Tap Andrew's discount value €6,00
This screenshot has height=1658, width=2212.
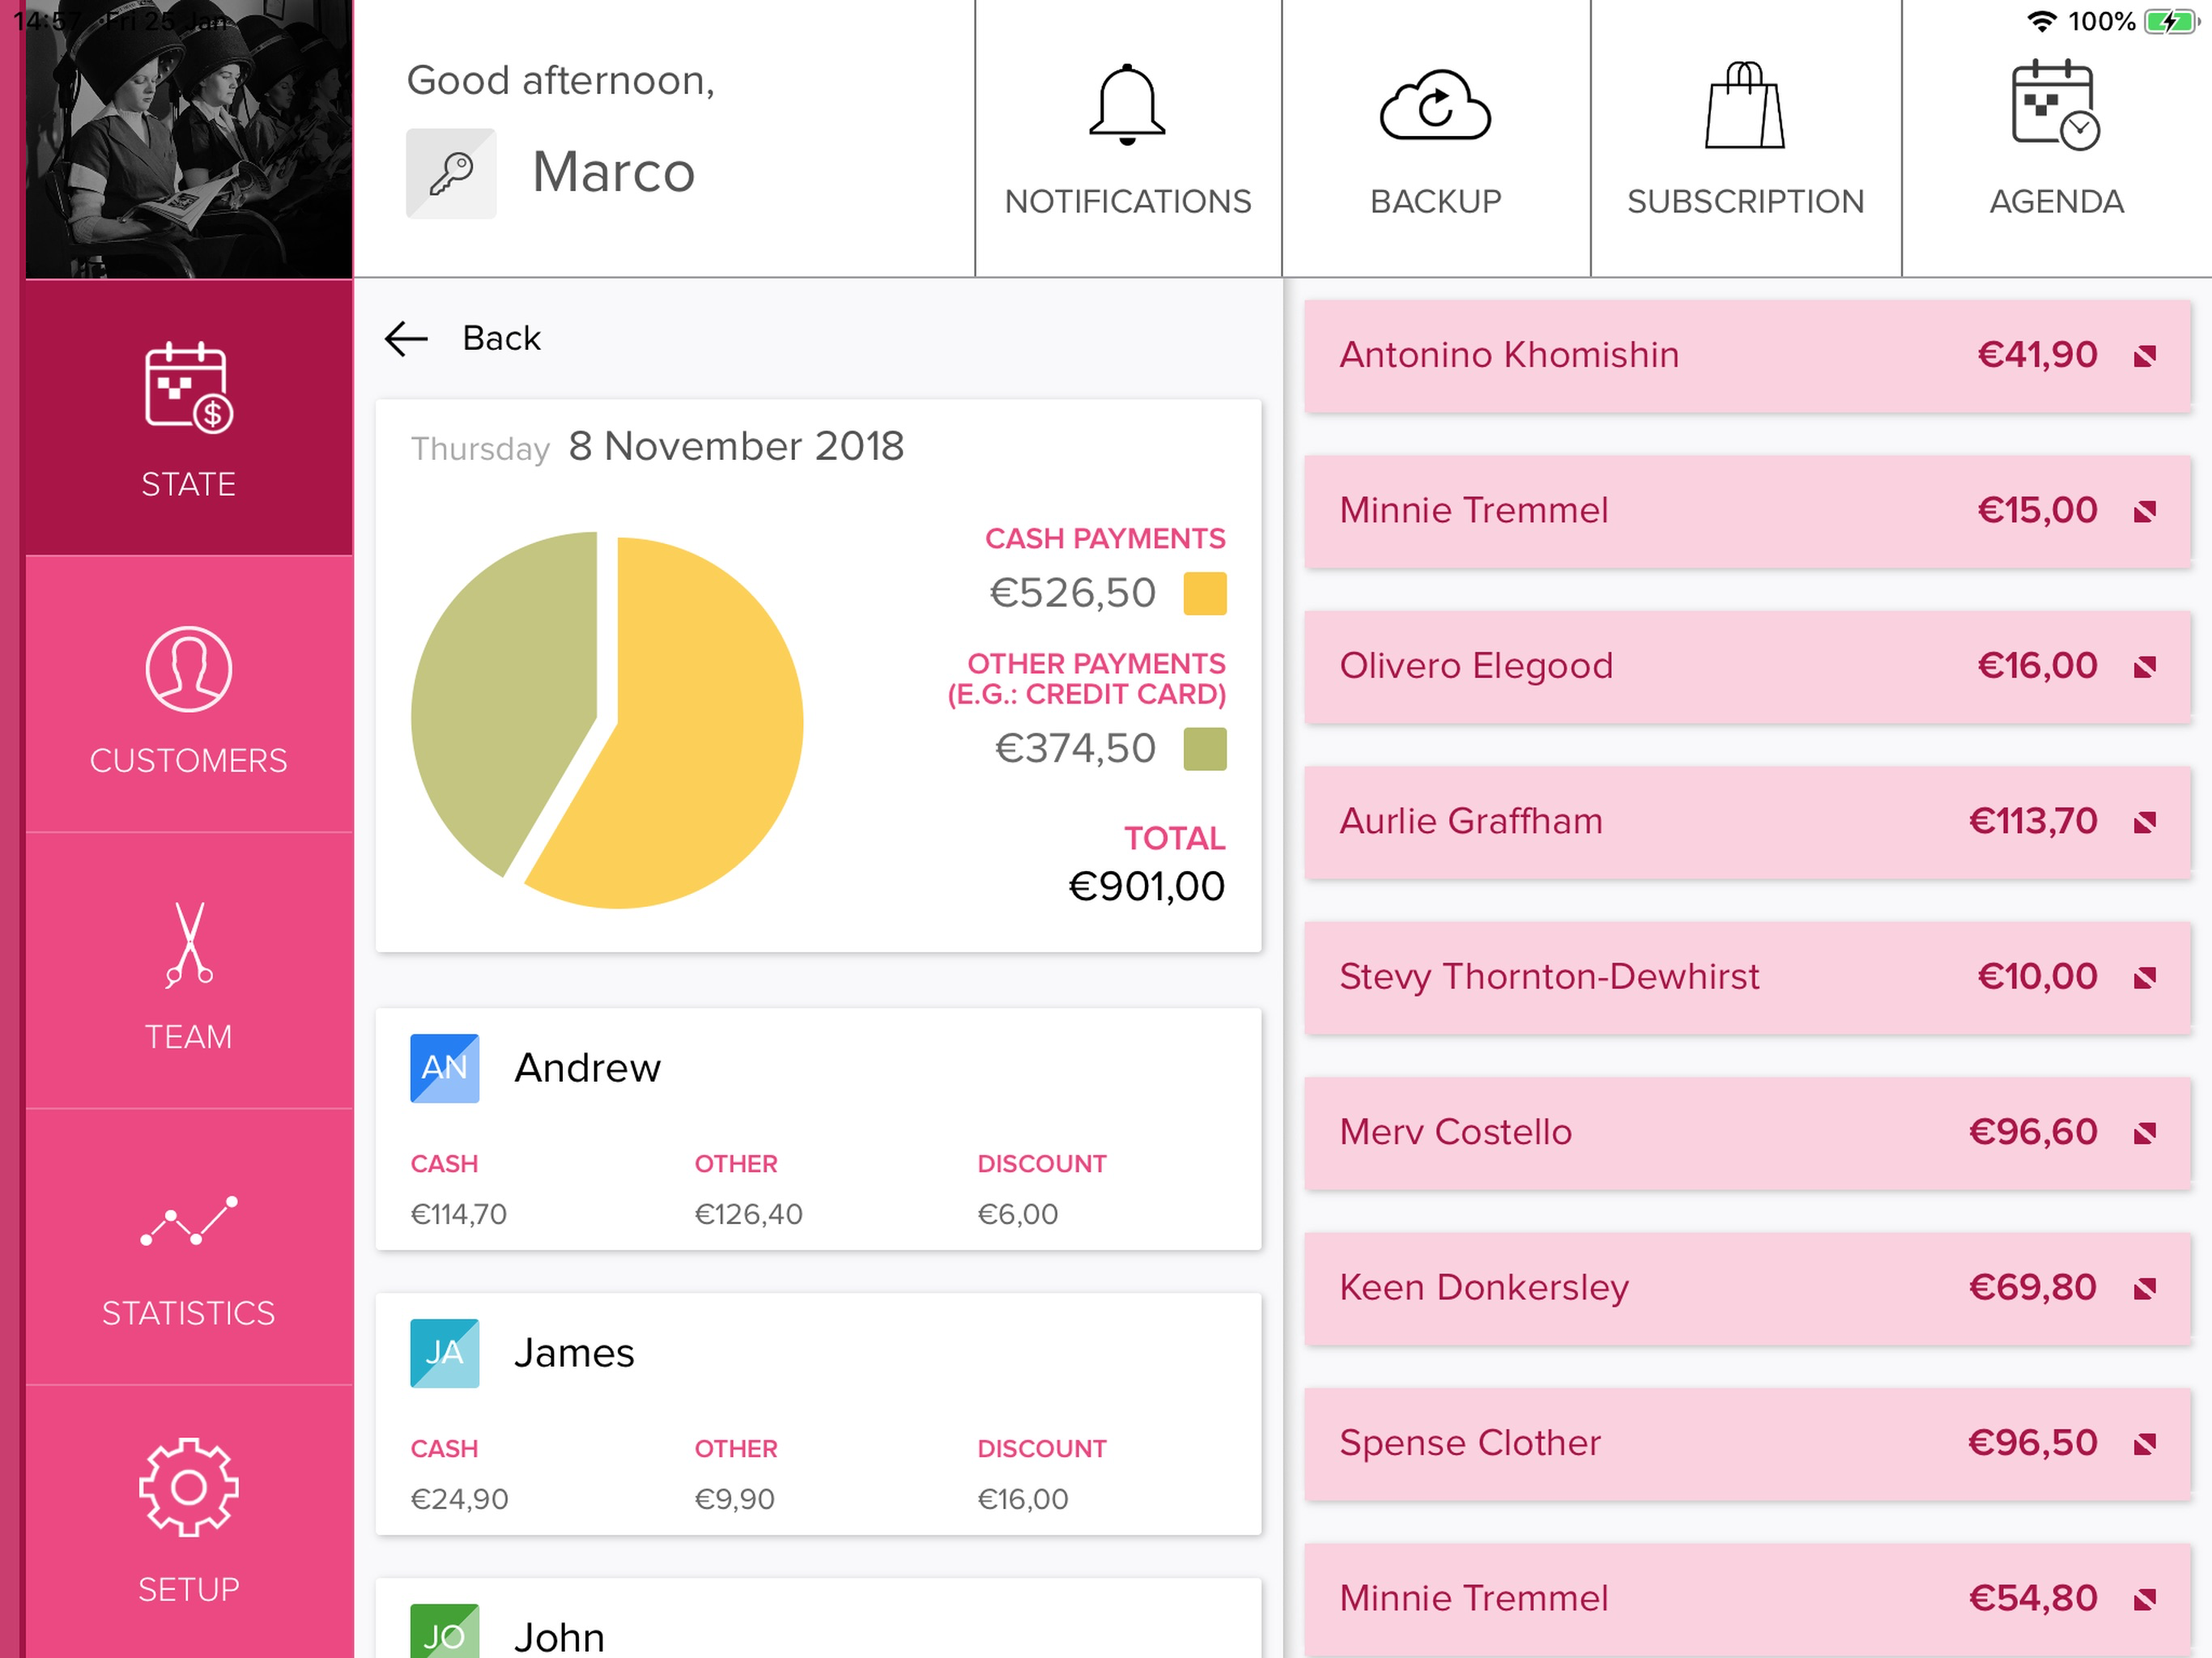1018,1214
